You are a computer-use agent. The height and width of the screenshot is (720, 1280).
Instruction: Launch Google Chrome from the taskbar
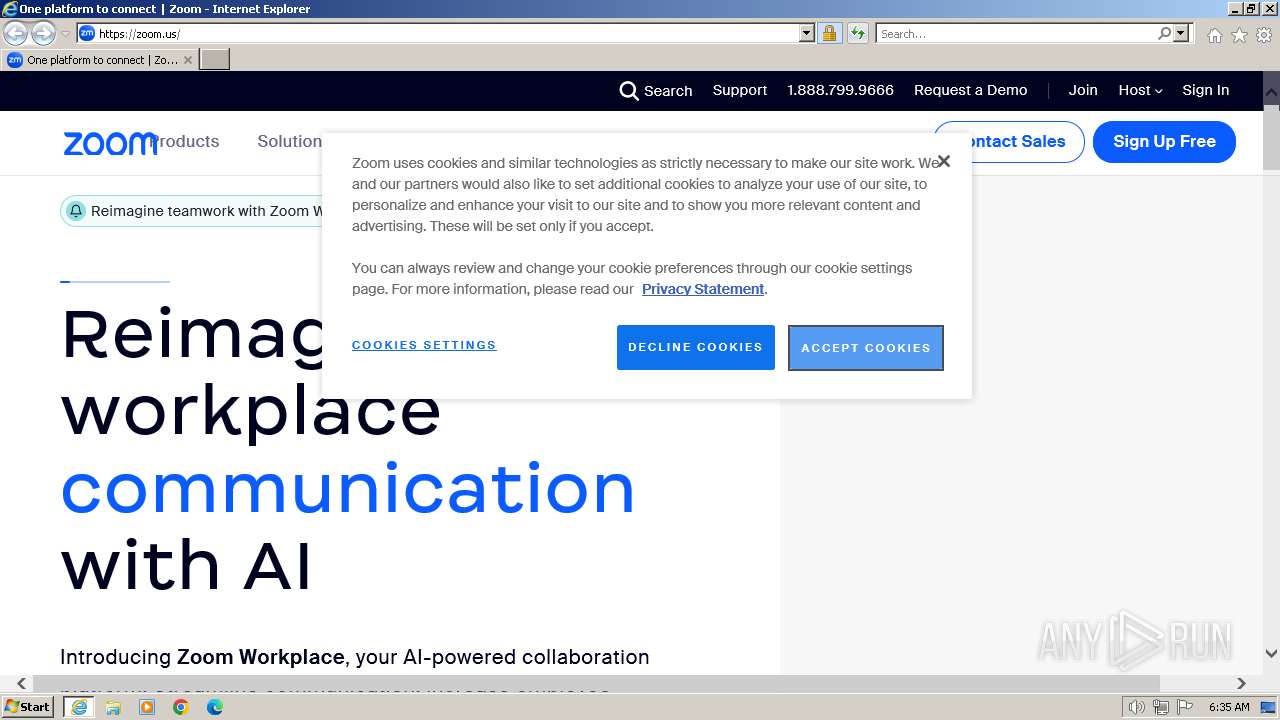pyautogui.click(x=181, y=707)
